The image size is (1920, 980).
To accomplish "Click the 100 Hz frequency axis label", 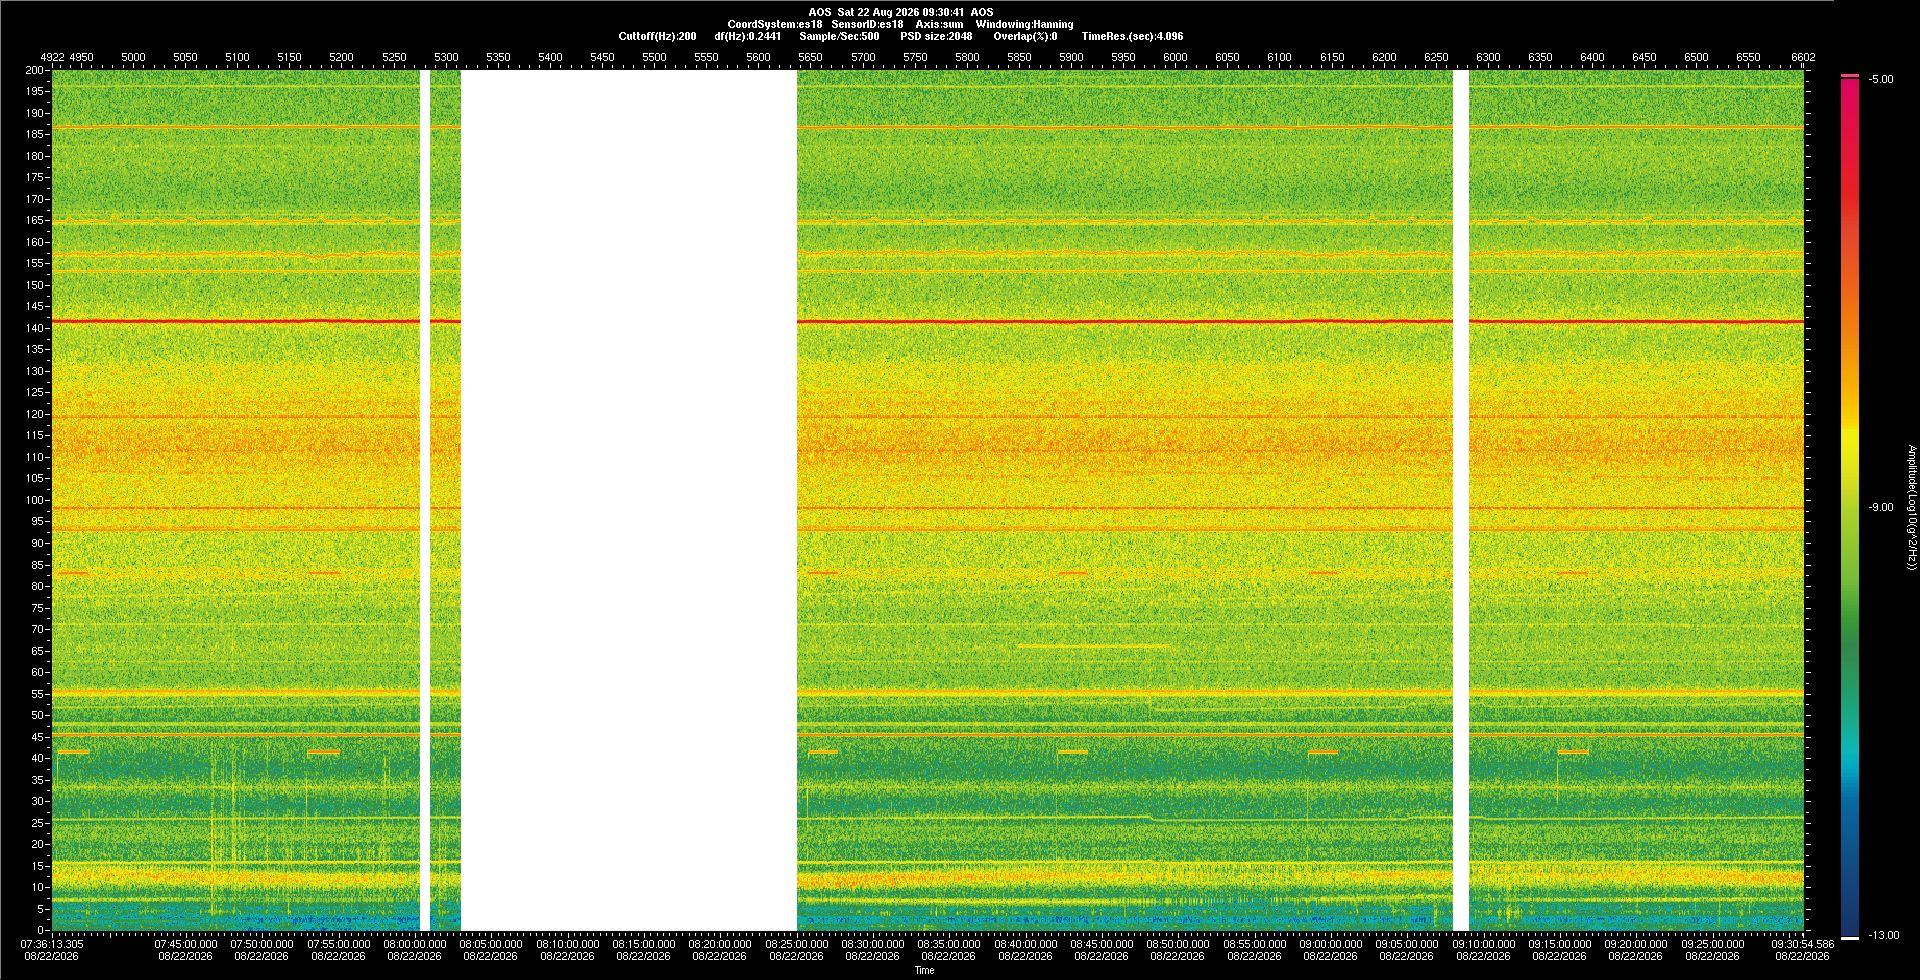I will (x=35, y=500).
